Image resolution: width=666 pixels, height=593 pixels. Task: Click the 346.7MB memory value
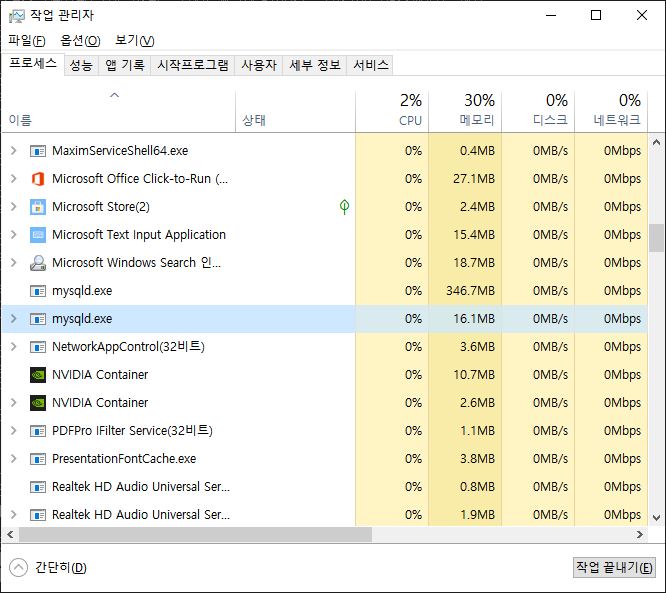pyautogui.click(x=470, y=291)
